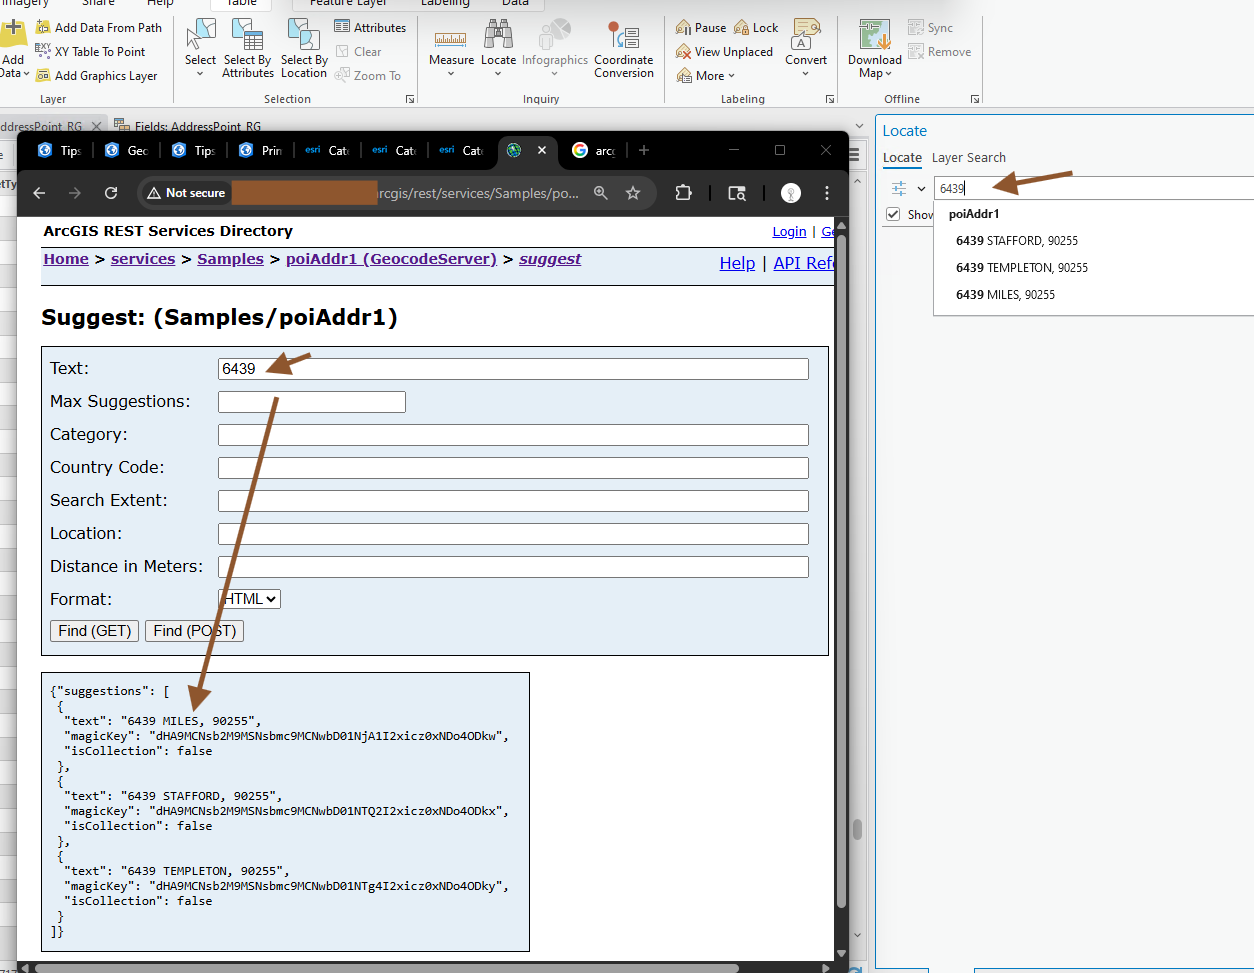Close the active browser tab
The width and height of the screenshot is (1254, 973).
coord(541,150)
